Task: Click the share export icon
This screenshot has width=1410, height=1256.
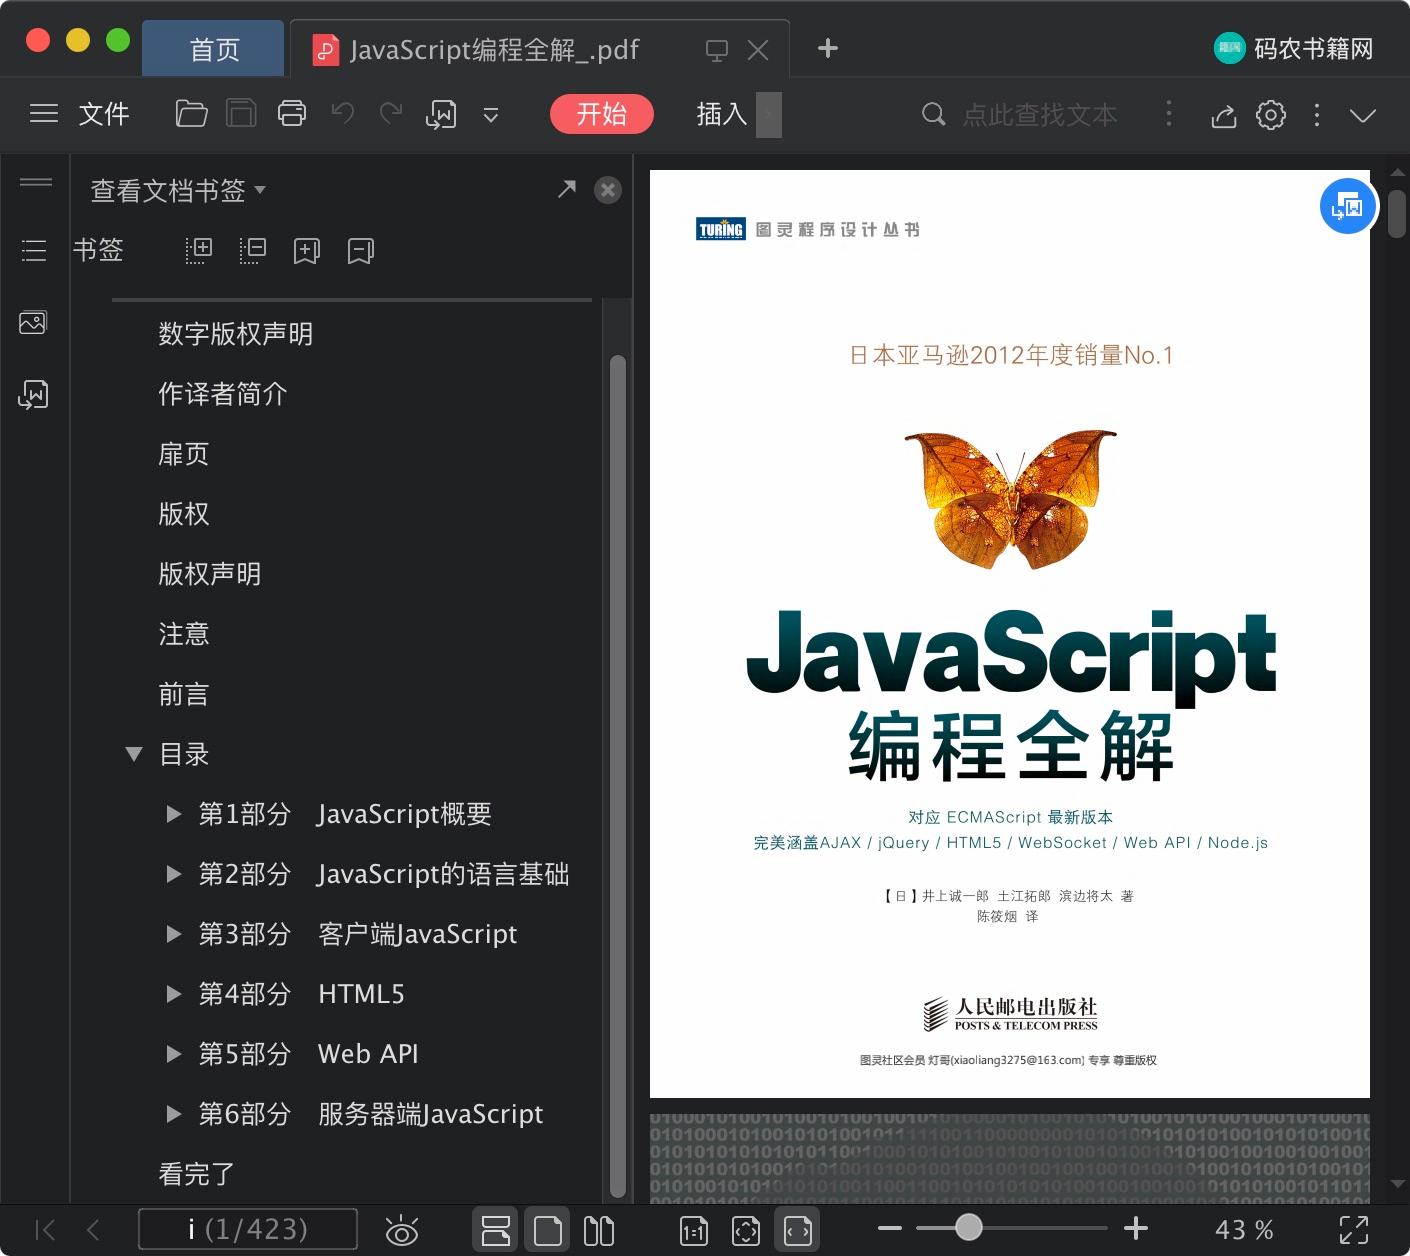Action: (x=1223, y=116)
